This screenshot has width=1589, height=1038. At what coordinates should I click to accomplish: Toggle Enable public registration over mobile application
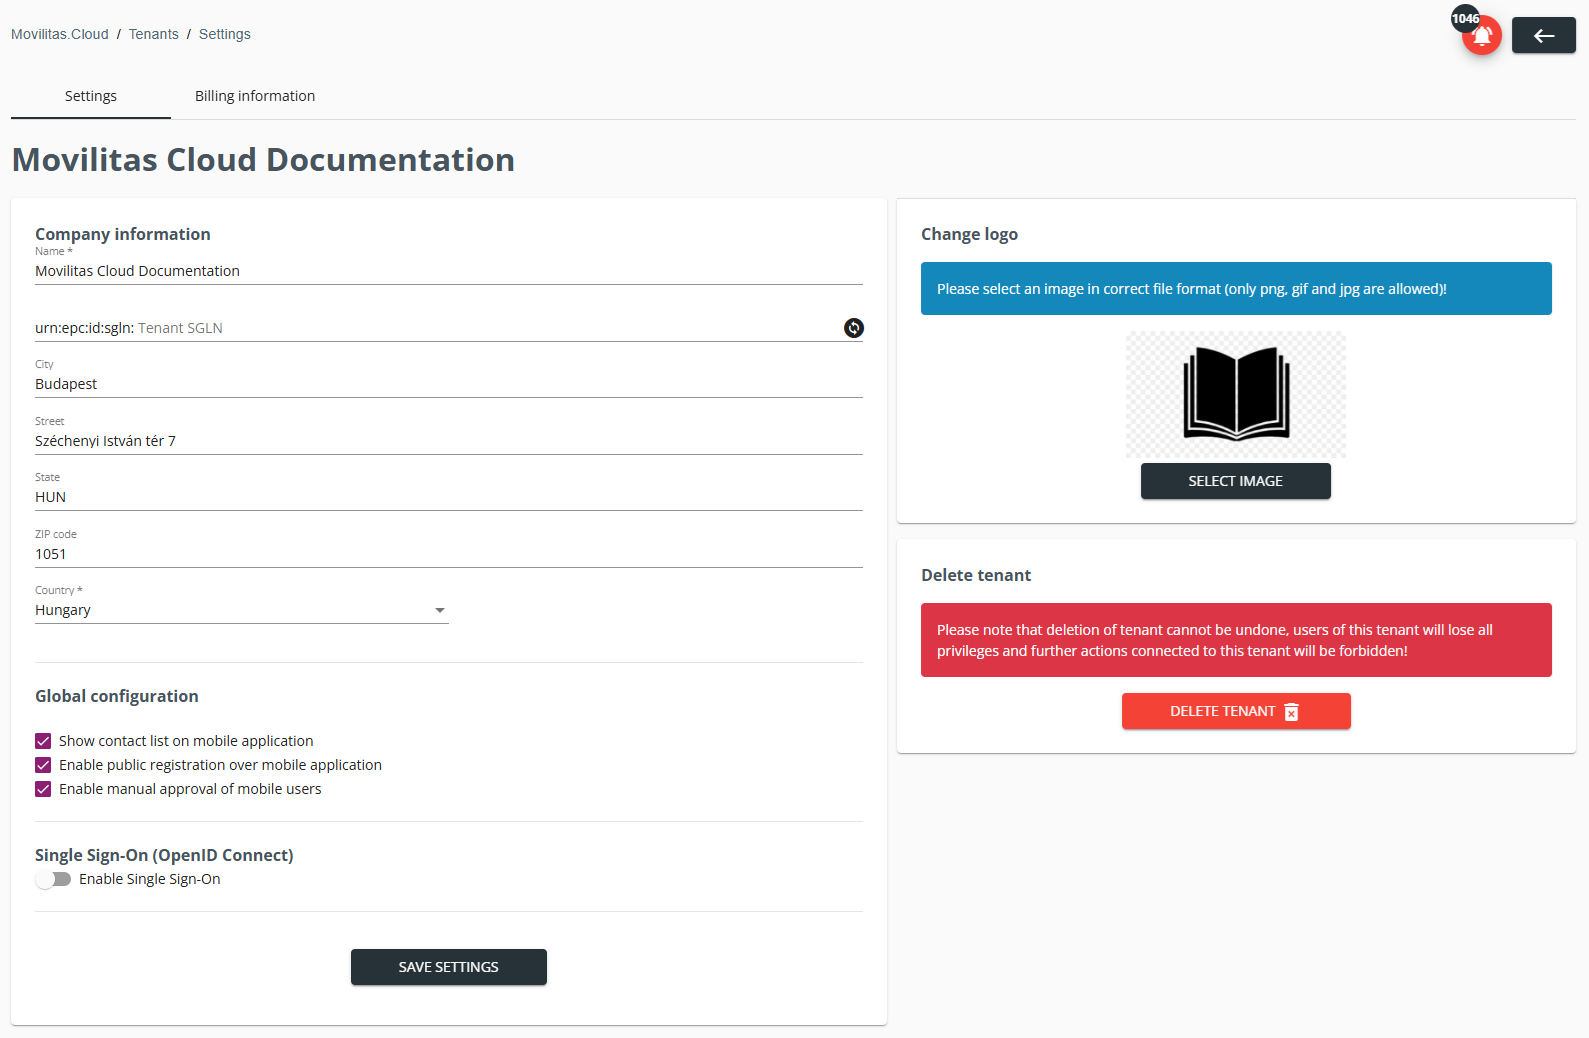click(43, 765)
